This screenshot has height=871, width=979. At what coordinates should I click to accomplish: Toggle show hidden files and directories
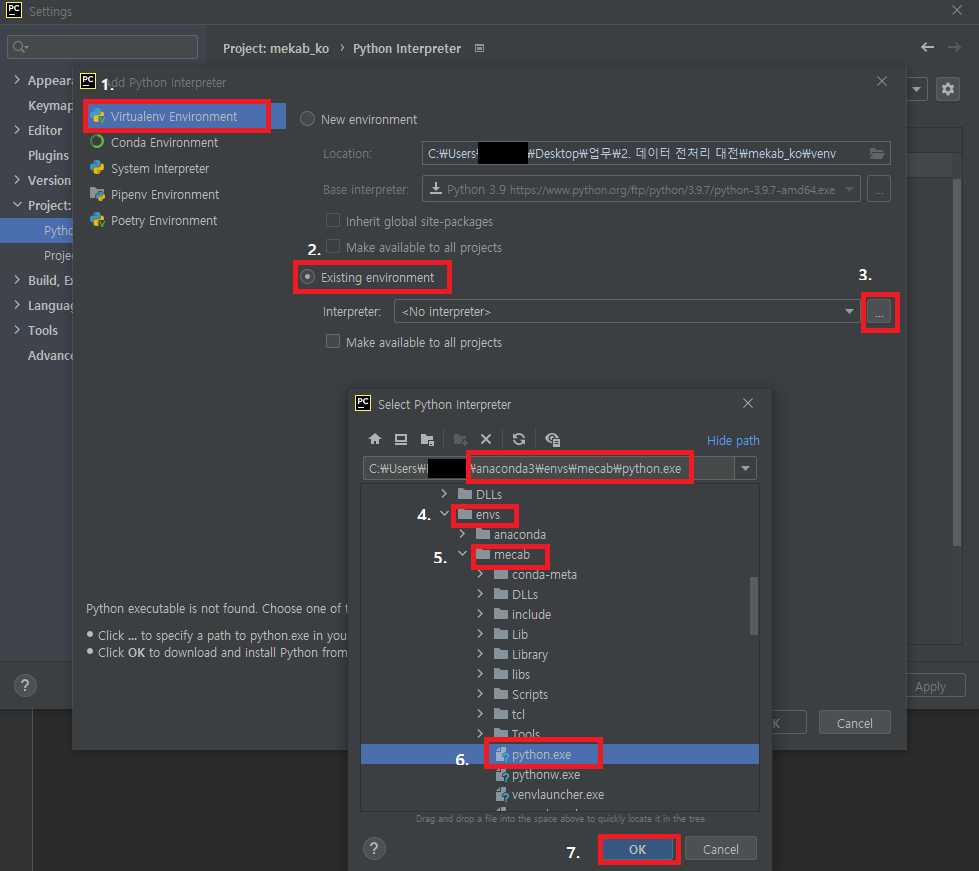pos(553,440)
